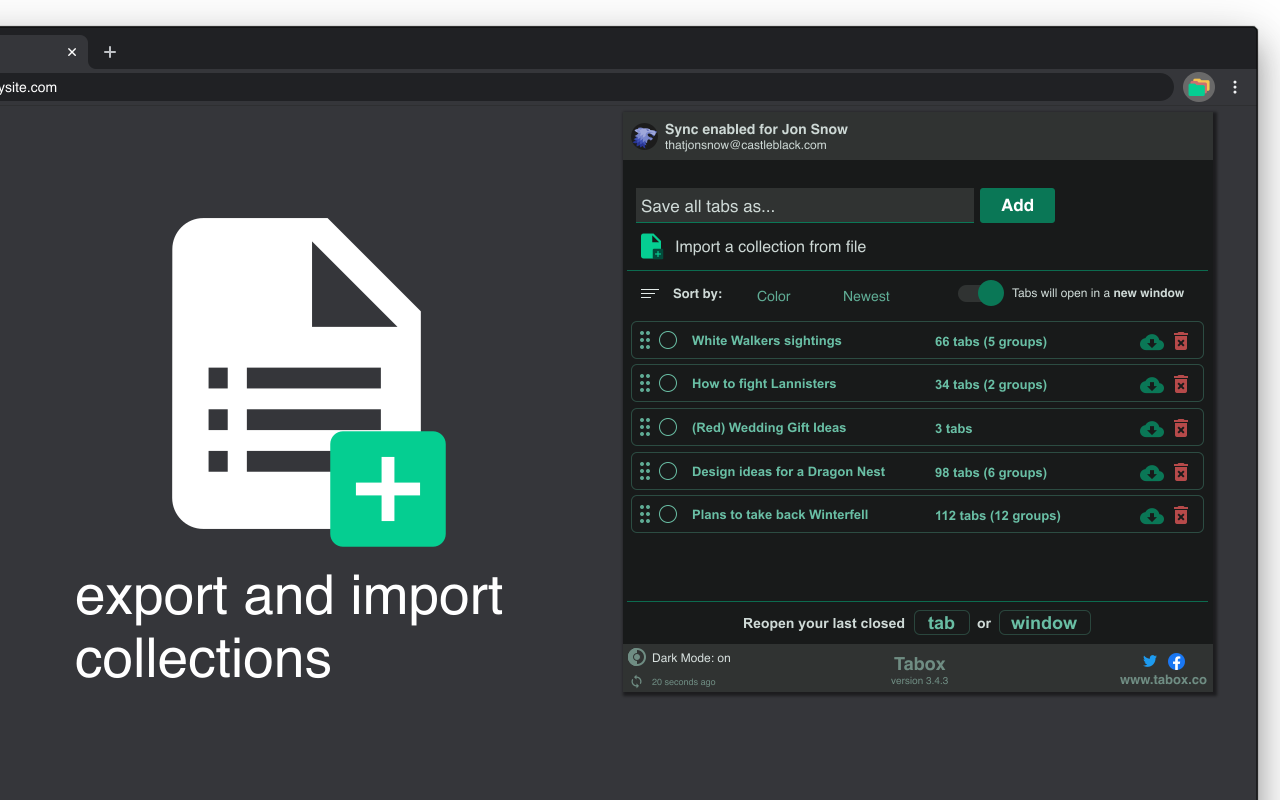Toggle tabs opening in a new window
Screen dimensions: 1280x800
click(979, 293)
